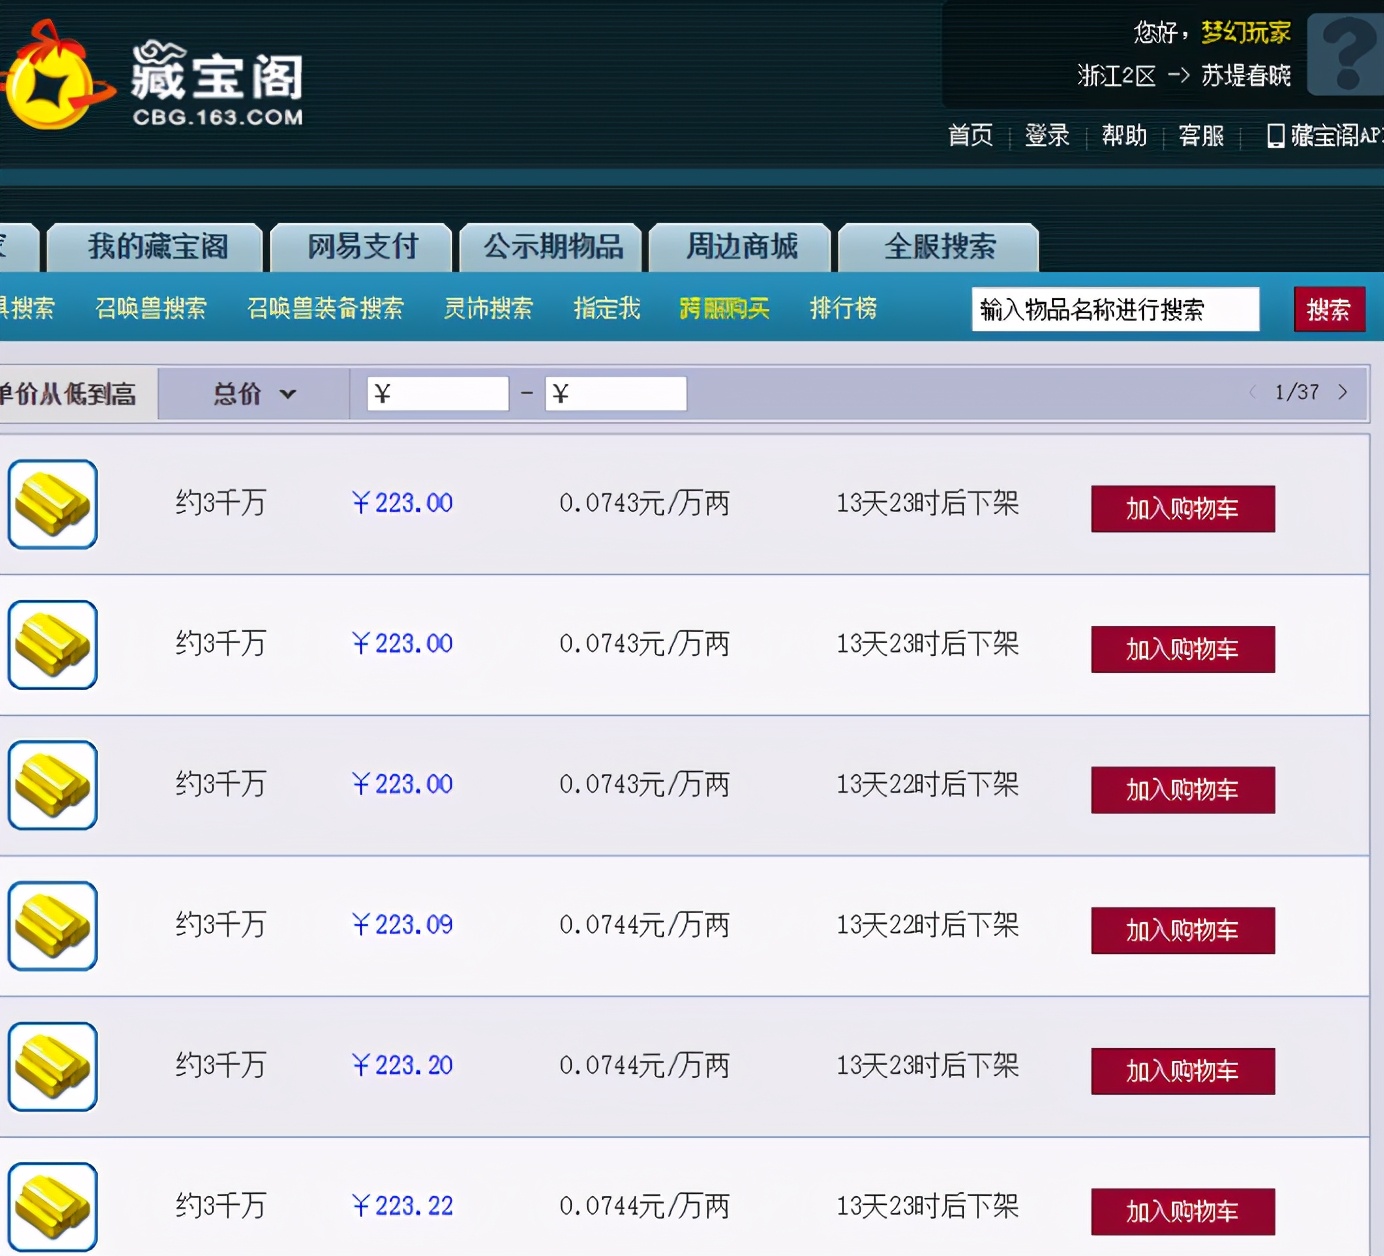This screenshot has width=1384, height=1256.
Task: Click gold bar icon priced ¥223.09
Action: click(x=53, y=926)
